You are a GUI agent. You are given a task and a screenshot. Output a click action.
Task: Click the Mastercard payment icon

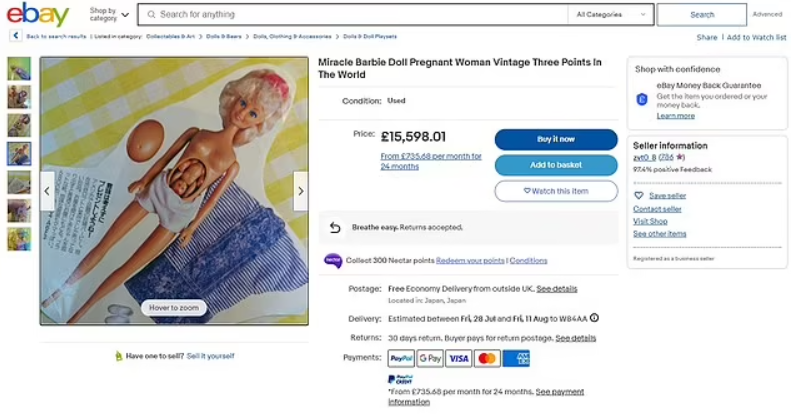pos(487,358)
